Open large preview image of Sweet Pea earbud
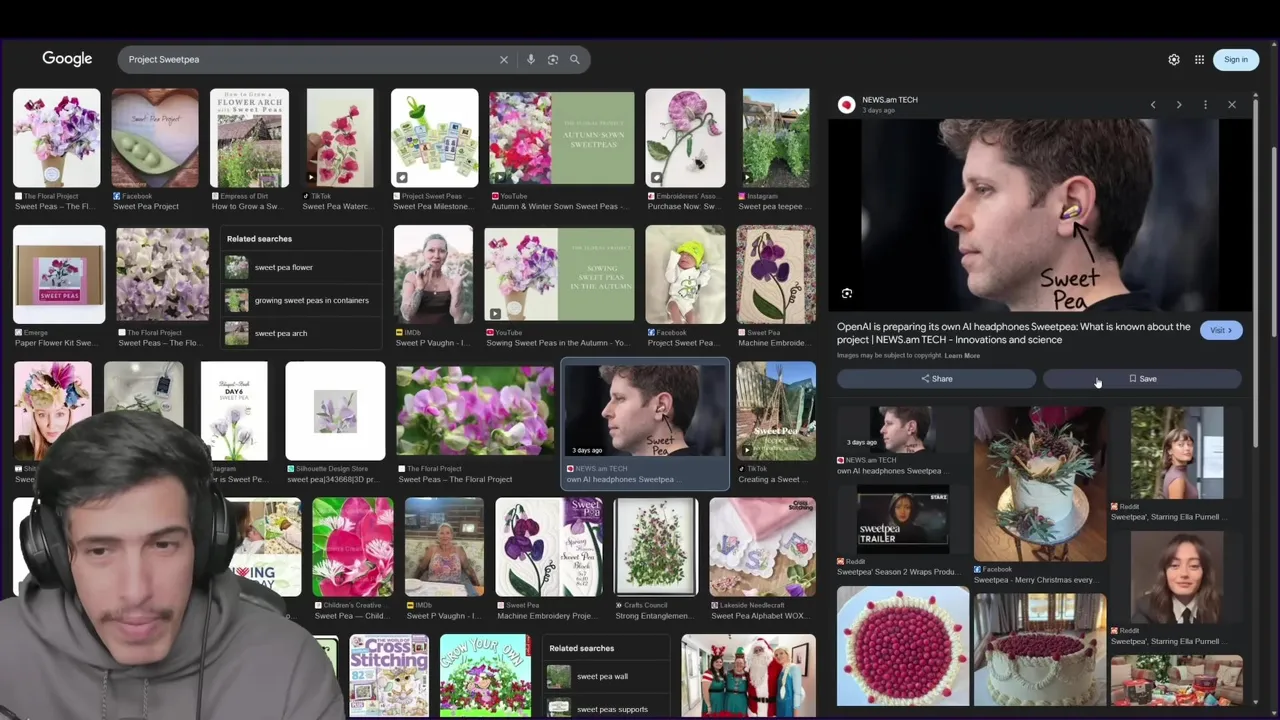1280x720 pixels. point(1040,215)
